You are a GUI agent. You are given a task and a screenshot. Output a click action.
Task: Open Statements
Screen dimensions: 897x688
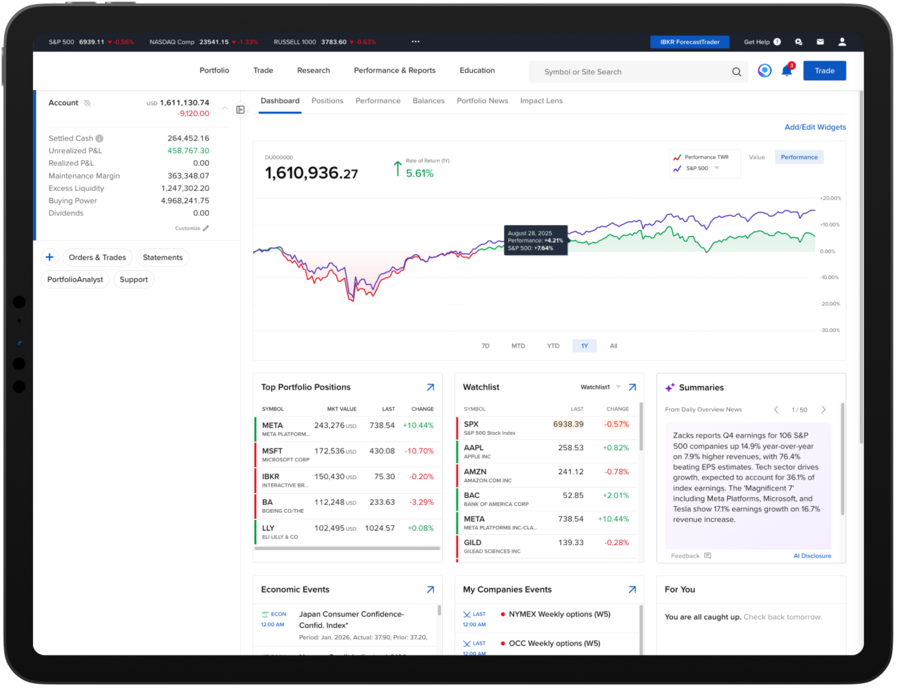point(162,257)
